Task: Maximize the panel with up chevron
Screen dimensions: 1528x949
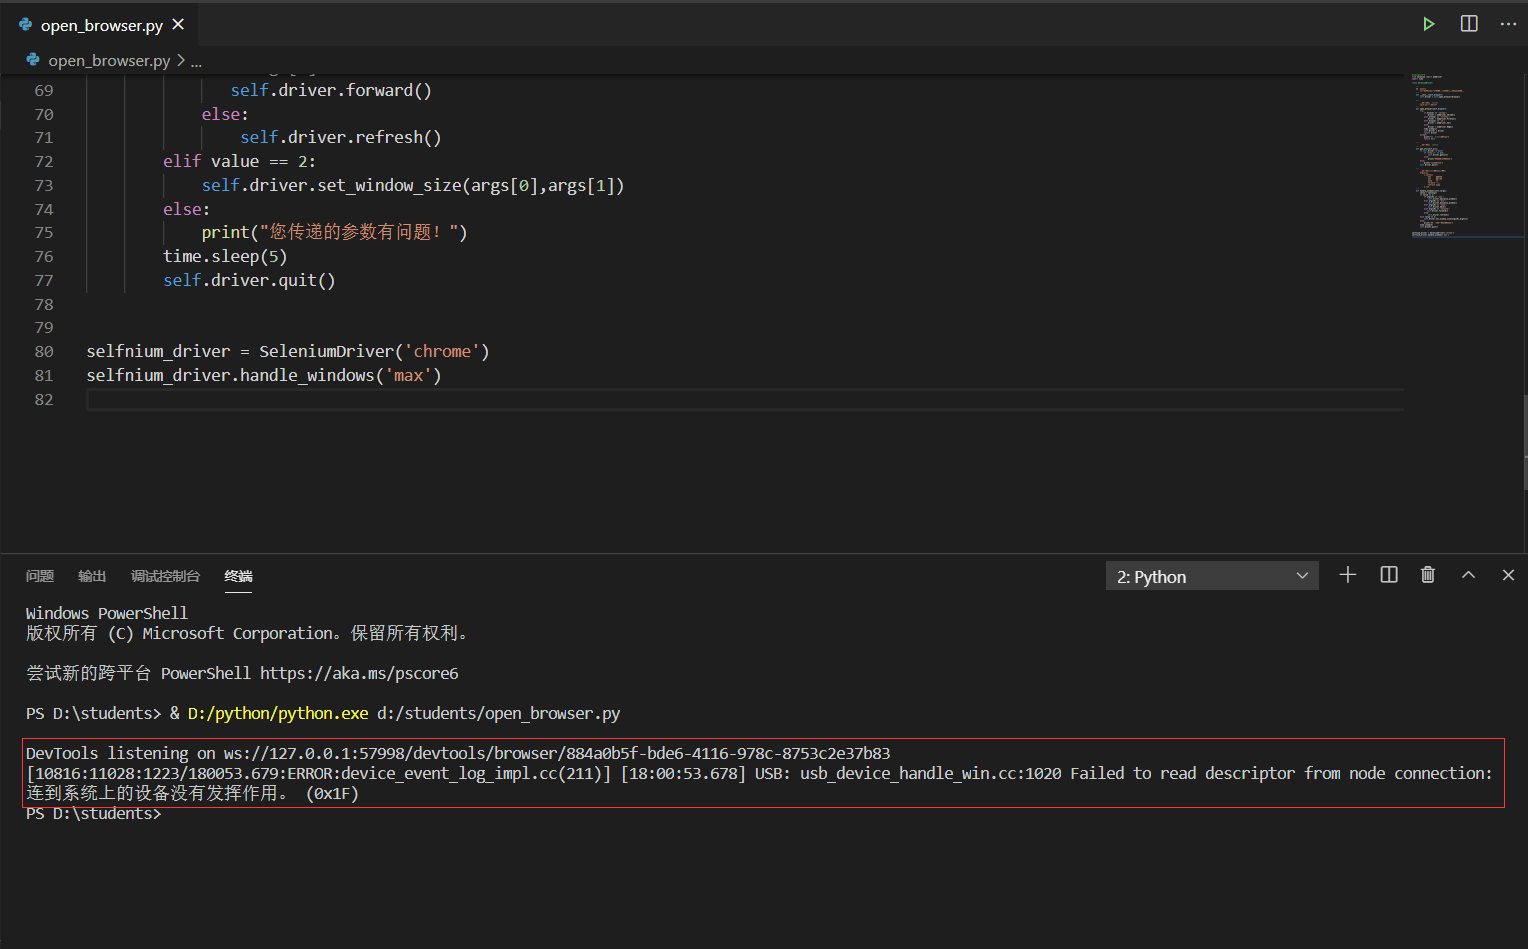Action: [1468, 575]
